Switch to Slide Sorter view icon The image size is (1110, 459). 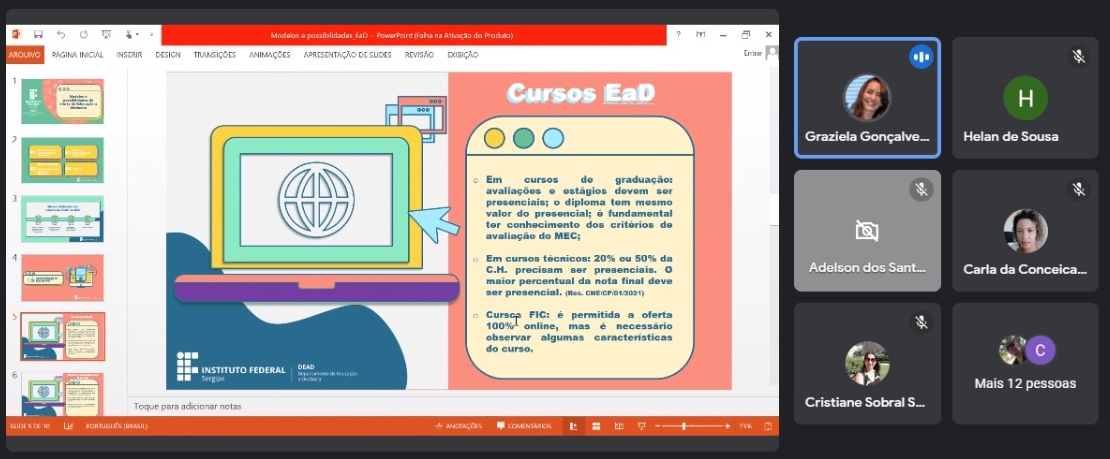tap(596, 426)
